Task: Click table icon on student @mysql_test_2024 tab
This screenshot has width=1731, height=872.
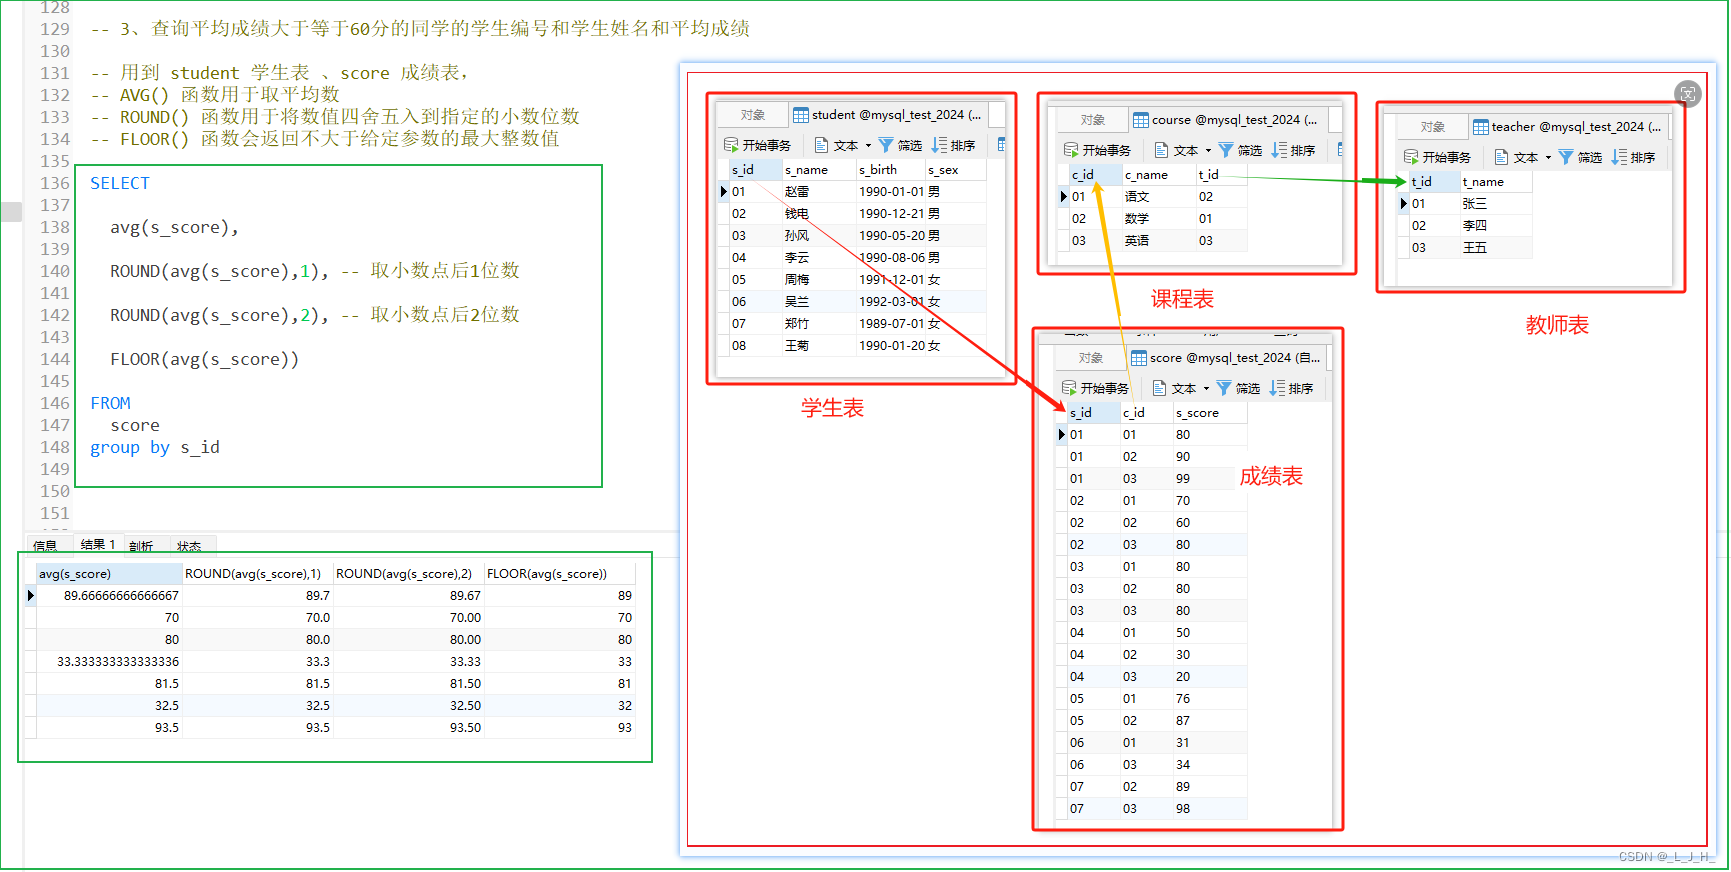Action: pos(801,115)
